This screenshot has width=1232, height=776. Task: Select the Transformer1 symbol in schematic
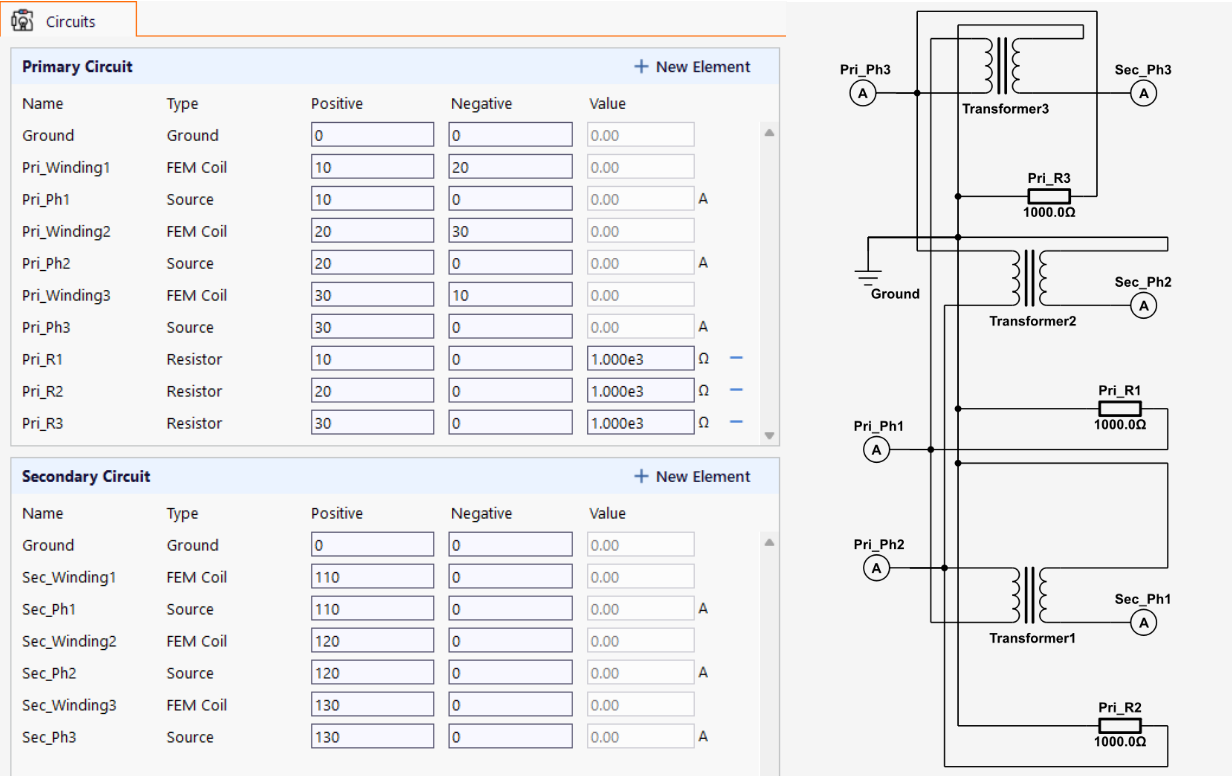(1032, 595)
